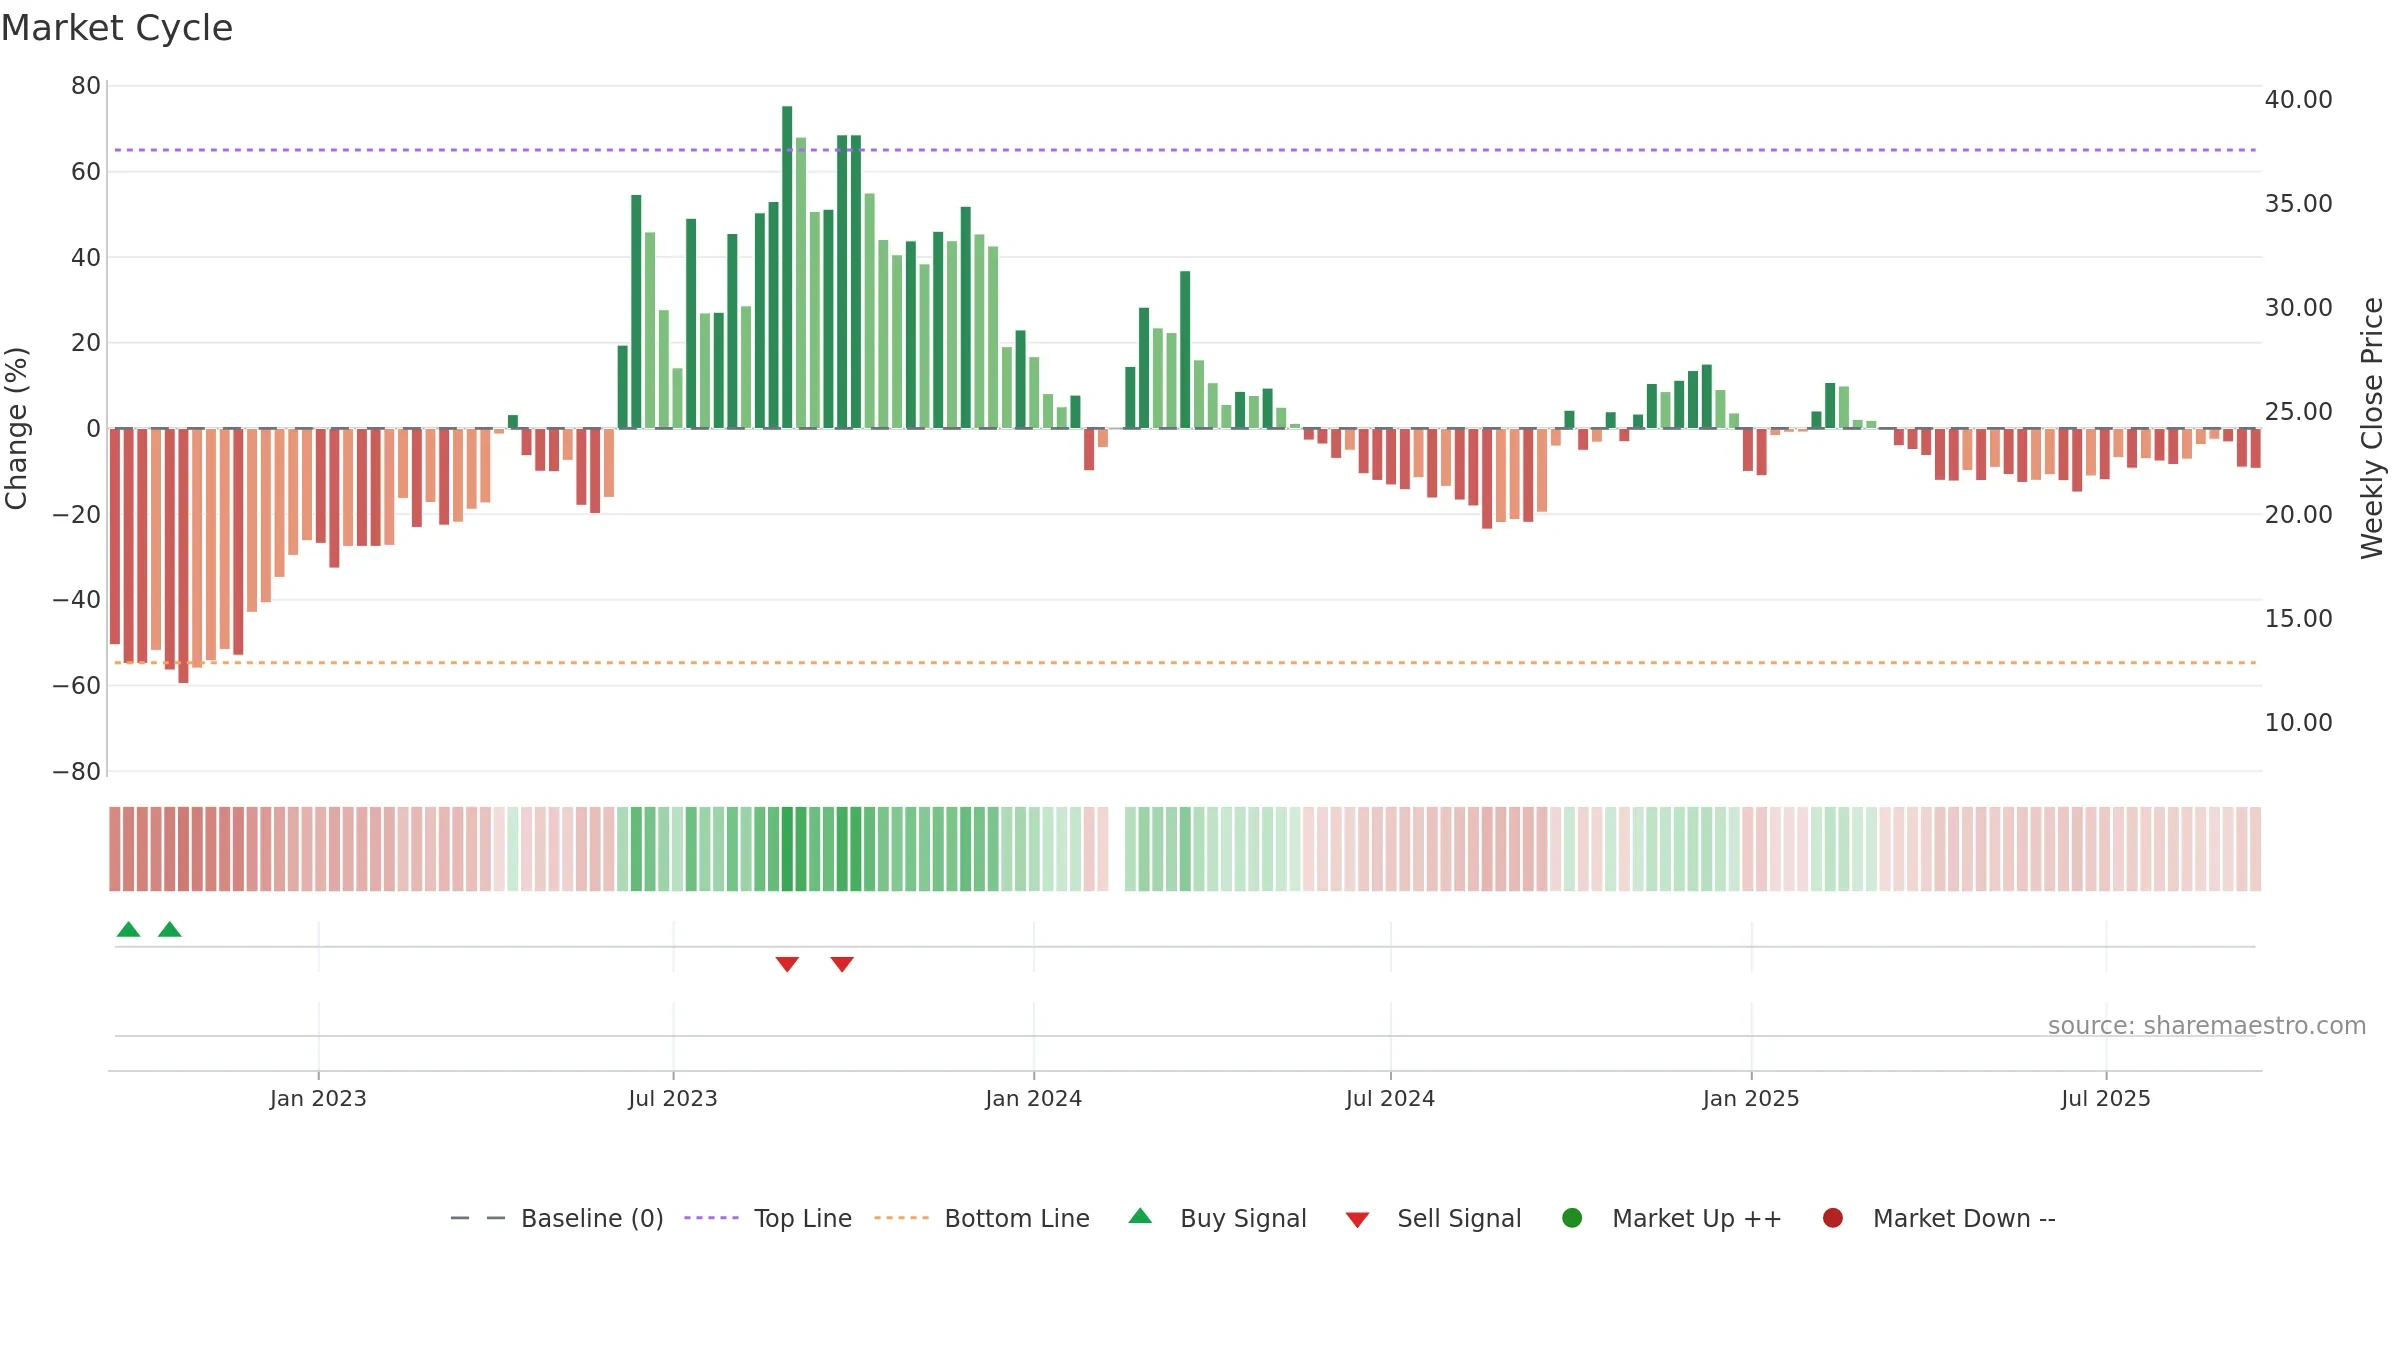Toggle the Market Down -- legend entry
This screenshot has height=1350, width=2400.
(x=1939, y=1218)
